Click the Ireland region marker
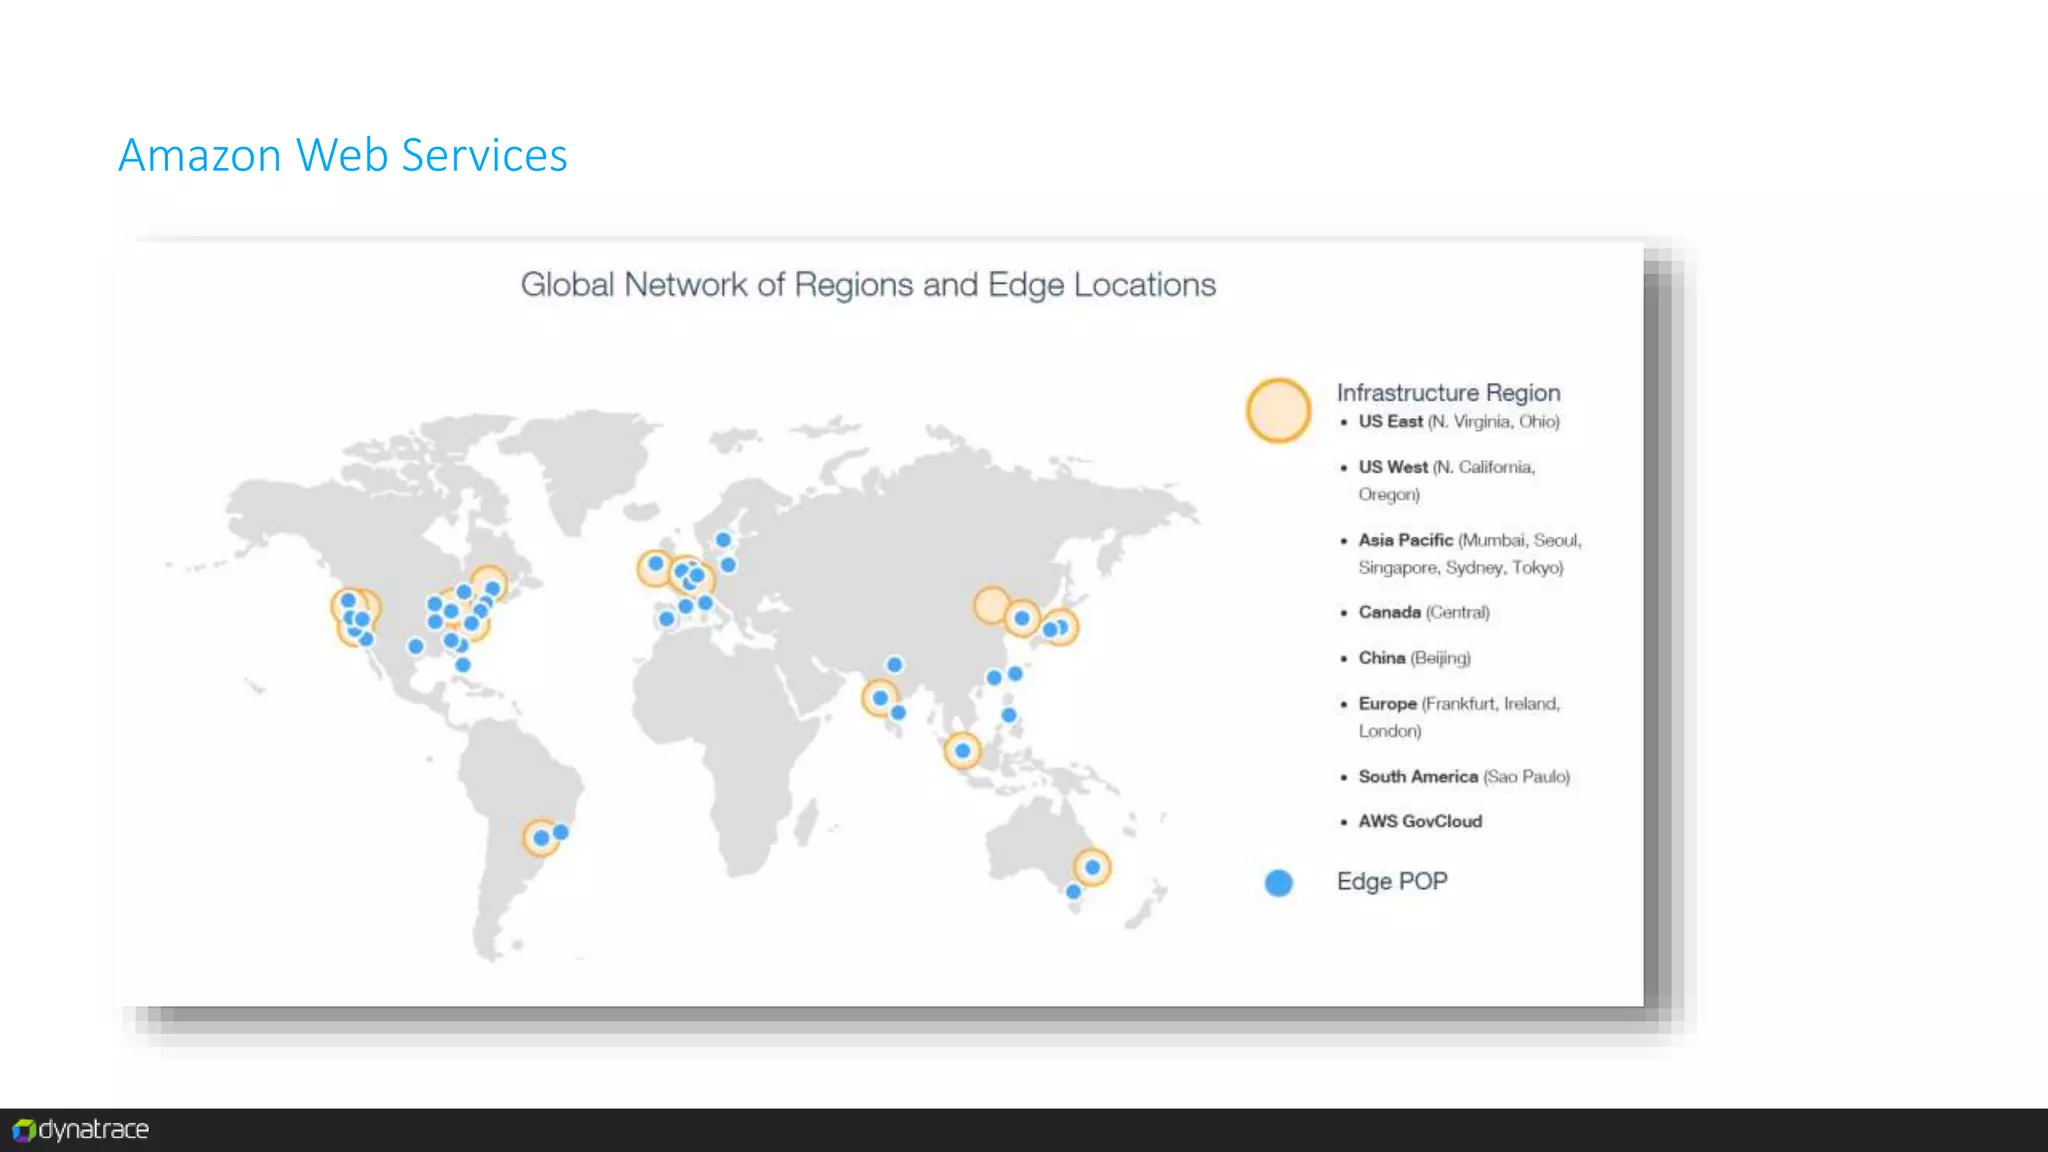This screenshot has height=1152, width=2048. 655,567
